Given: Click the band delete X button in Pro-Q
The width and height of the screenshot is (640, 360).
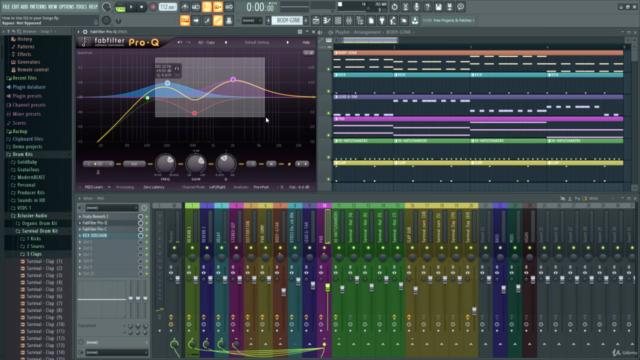Looking at the screenshot, I should tap(271, 164).
